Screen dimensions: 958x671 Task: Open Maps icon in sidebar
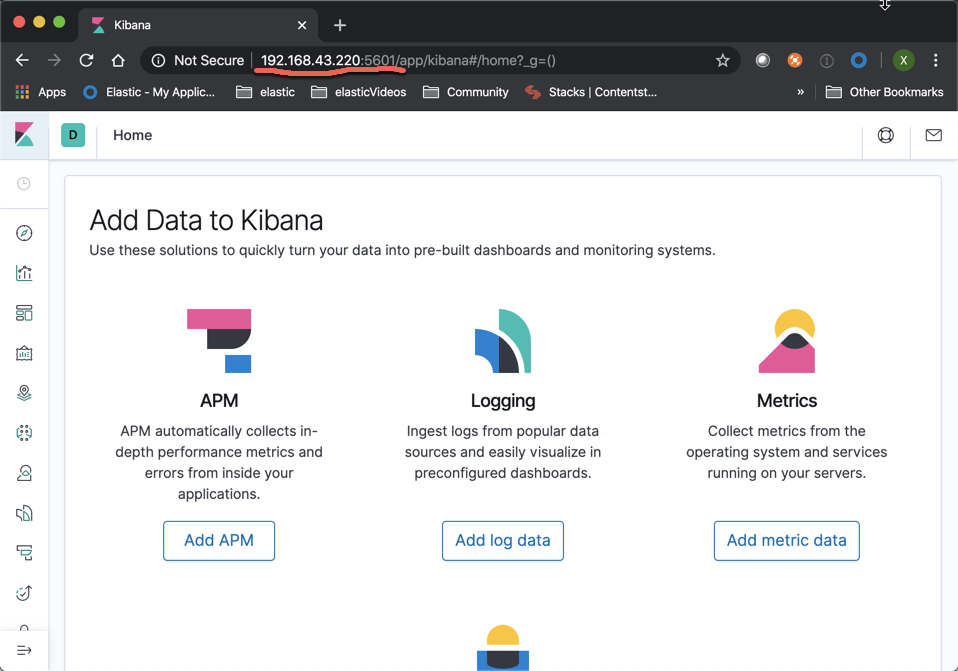click(24, 393)
